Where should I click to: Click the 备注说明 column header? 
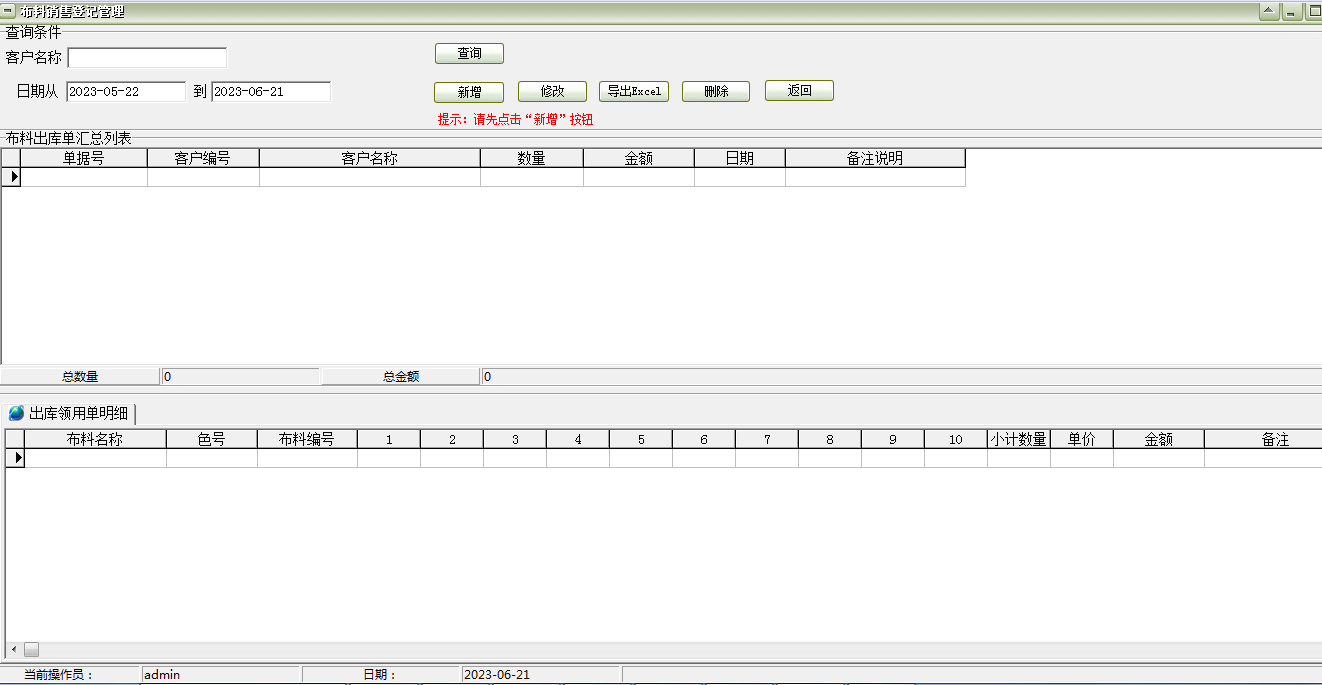[875, 158]
